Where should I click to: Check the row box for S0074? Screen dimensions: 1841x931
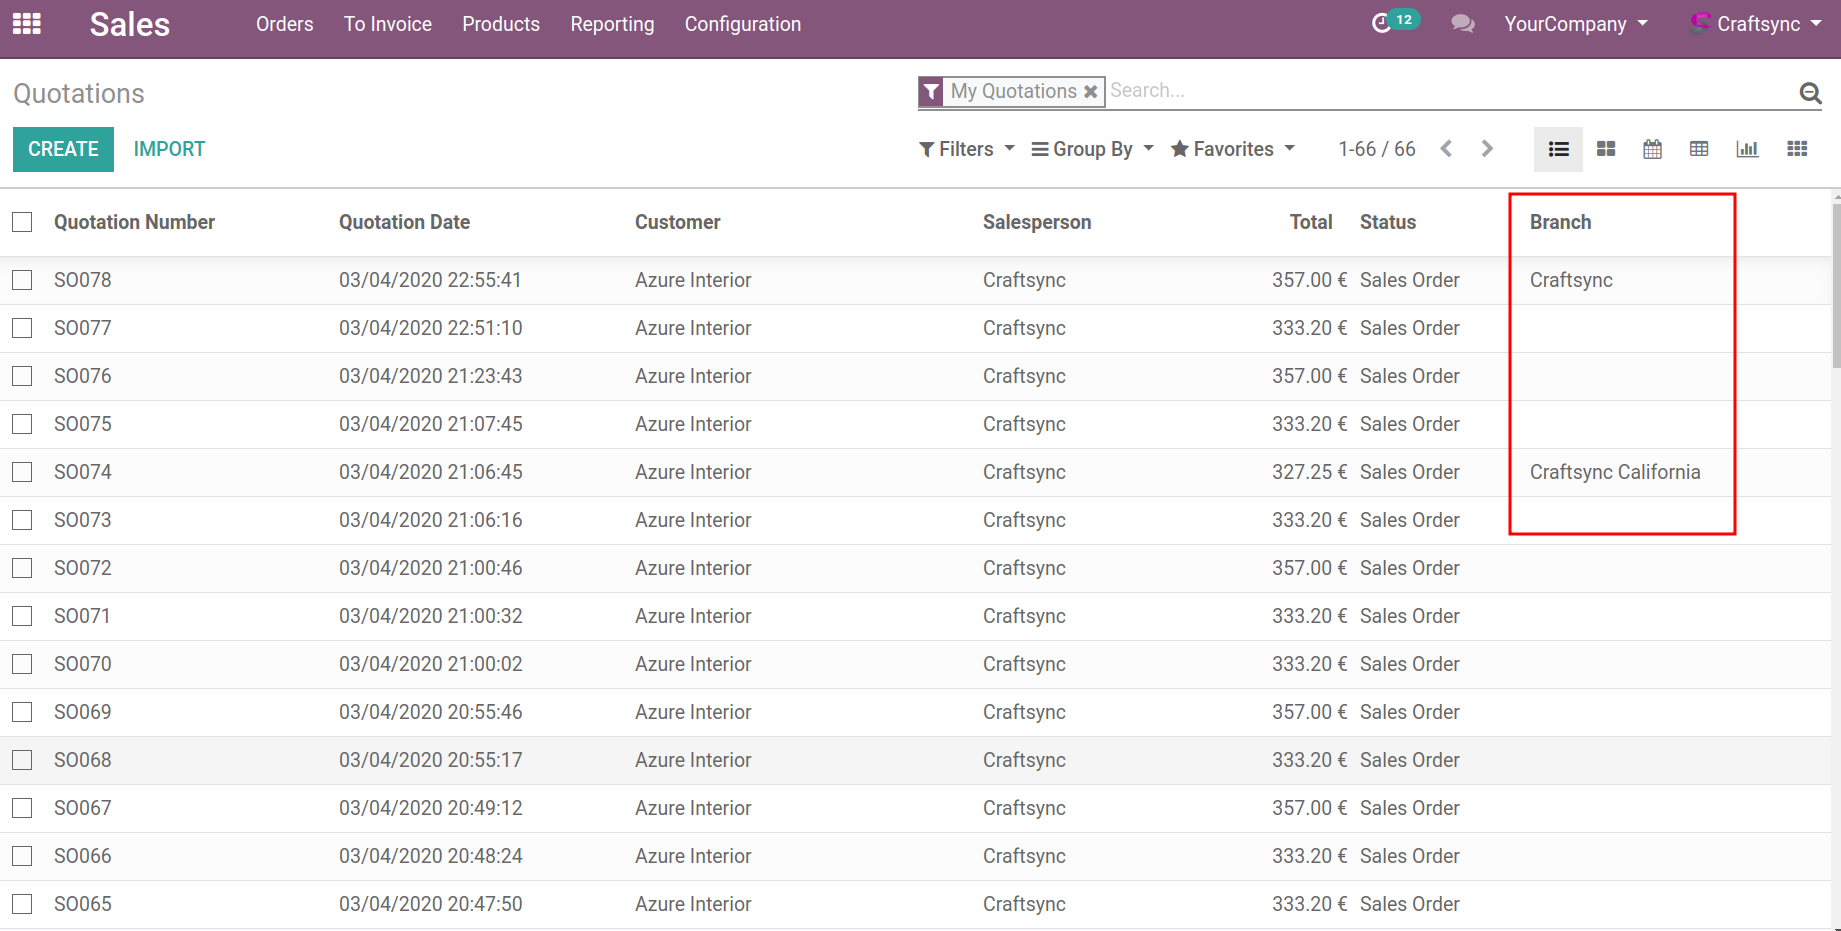click(22, 472)
